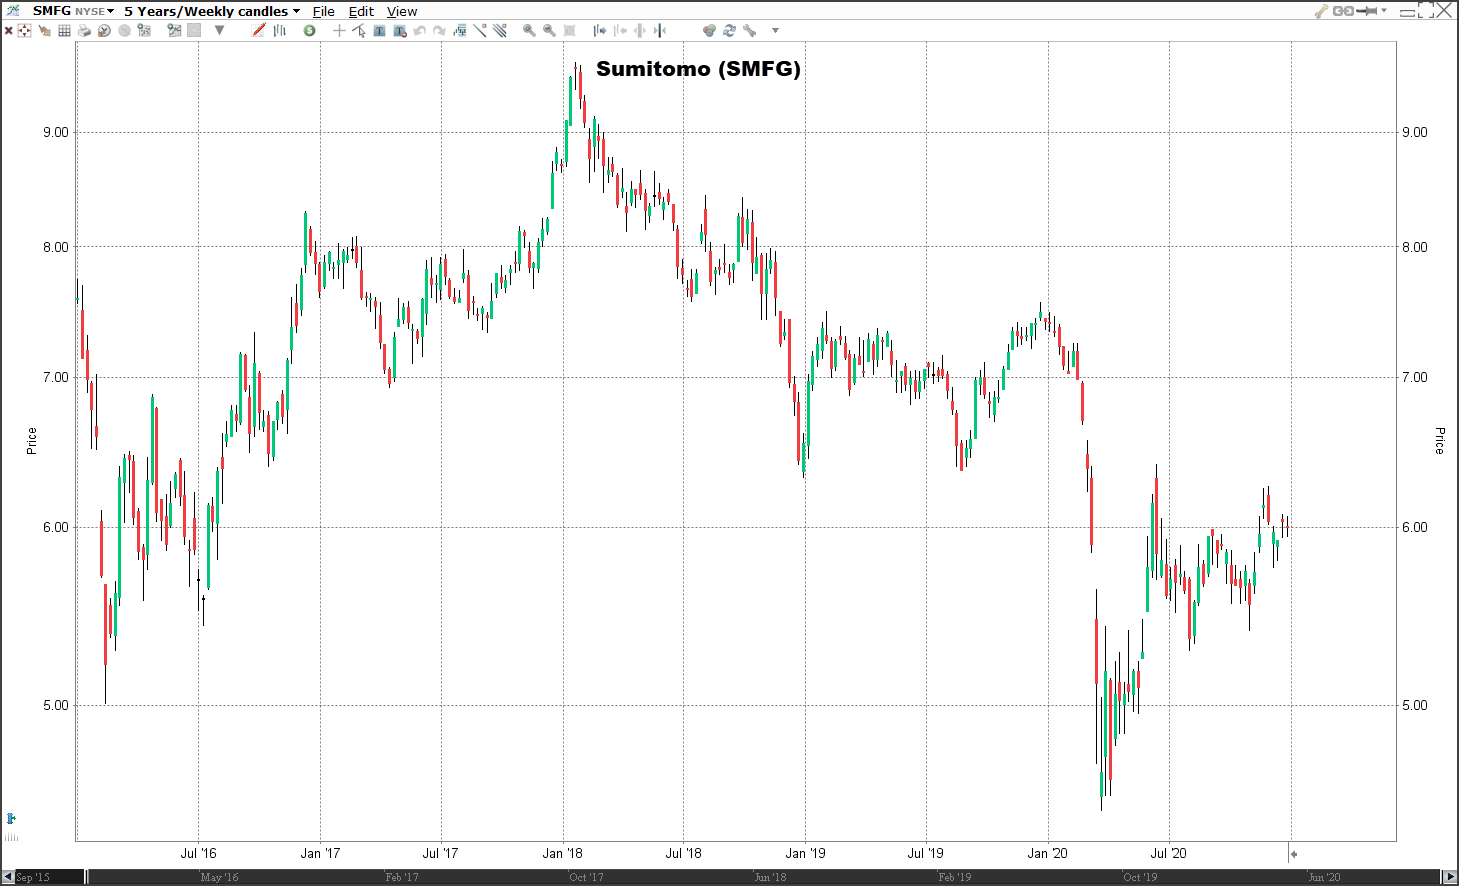This screenshot has height=886, width=1459.
Task: Click the gray fit-to-window icon
Action: pyautogui.click(x=569, y=30)
